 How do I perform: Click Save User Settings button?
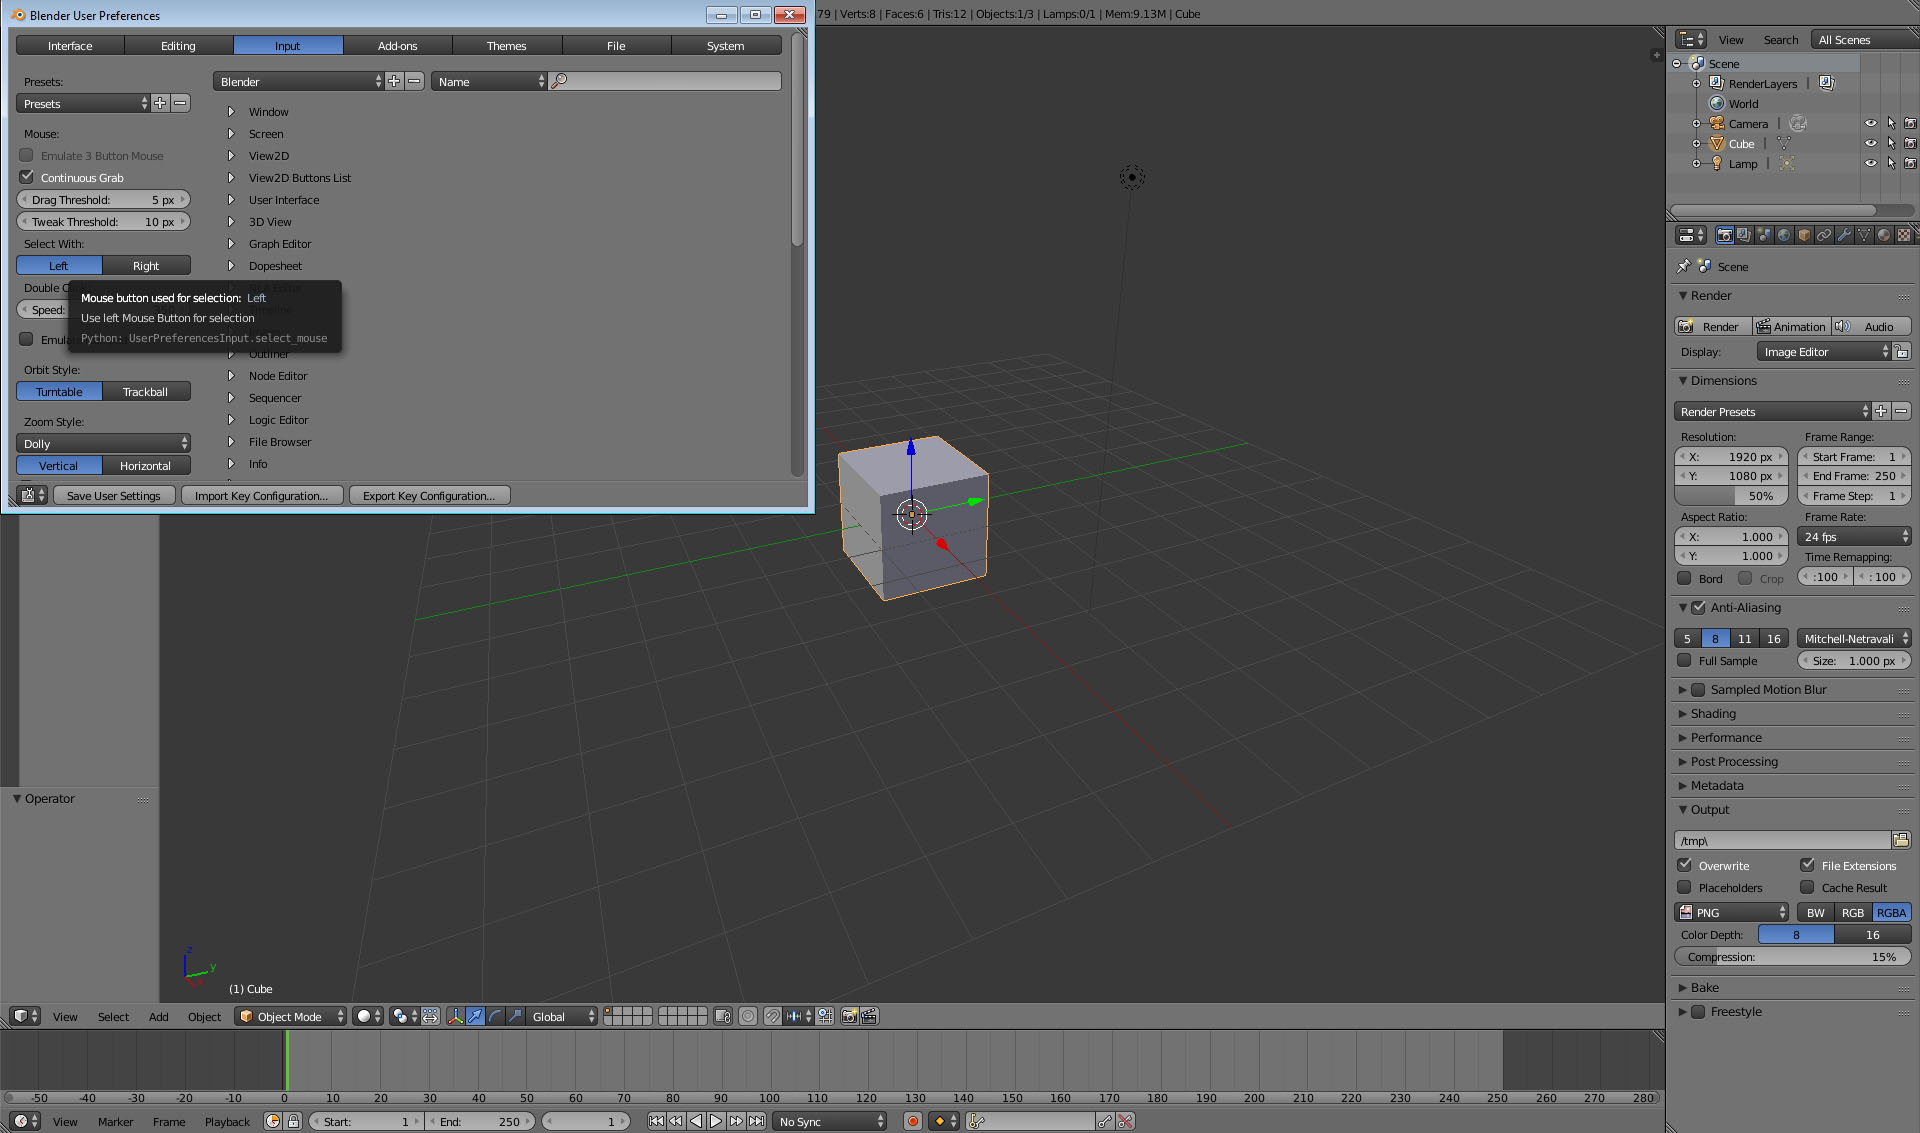click(x=114, y=495)
